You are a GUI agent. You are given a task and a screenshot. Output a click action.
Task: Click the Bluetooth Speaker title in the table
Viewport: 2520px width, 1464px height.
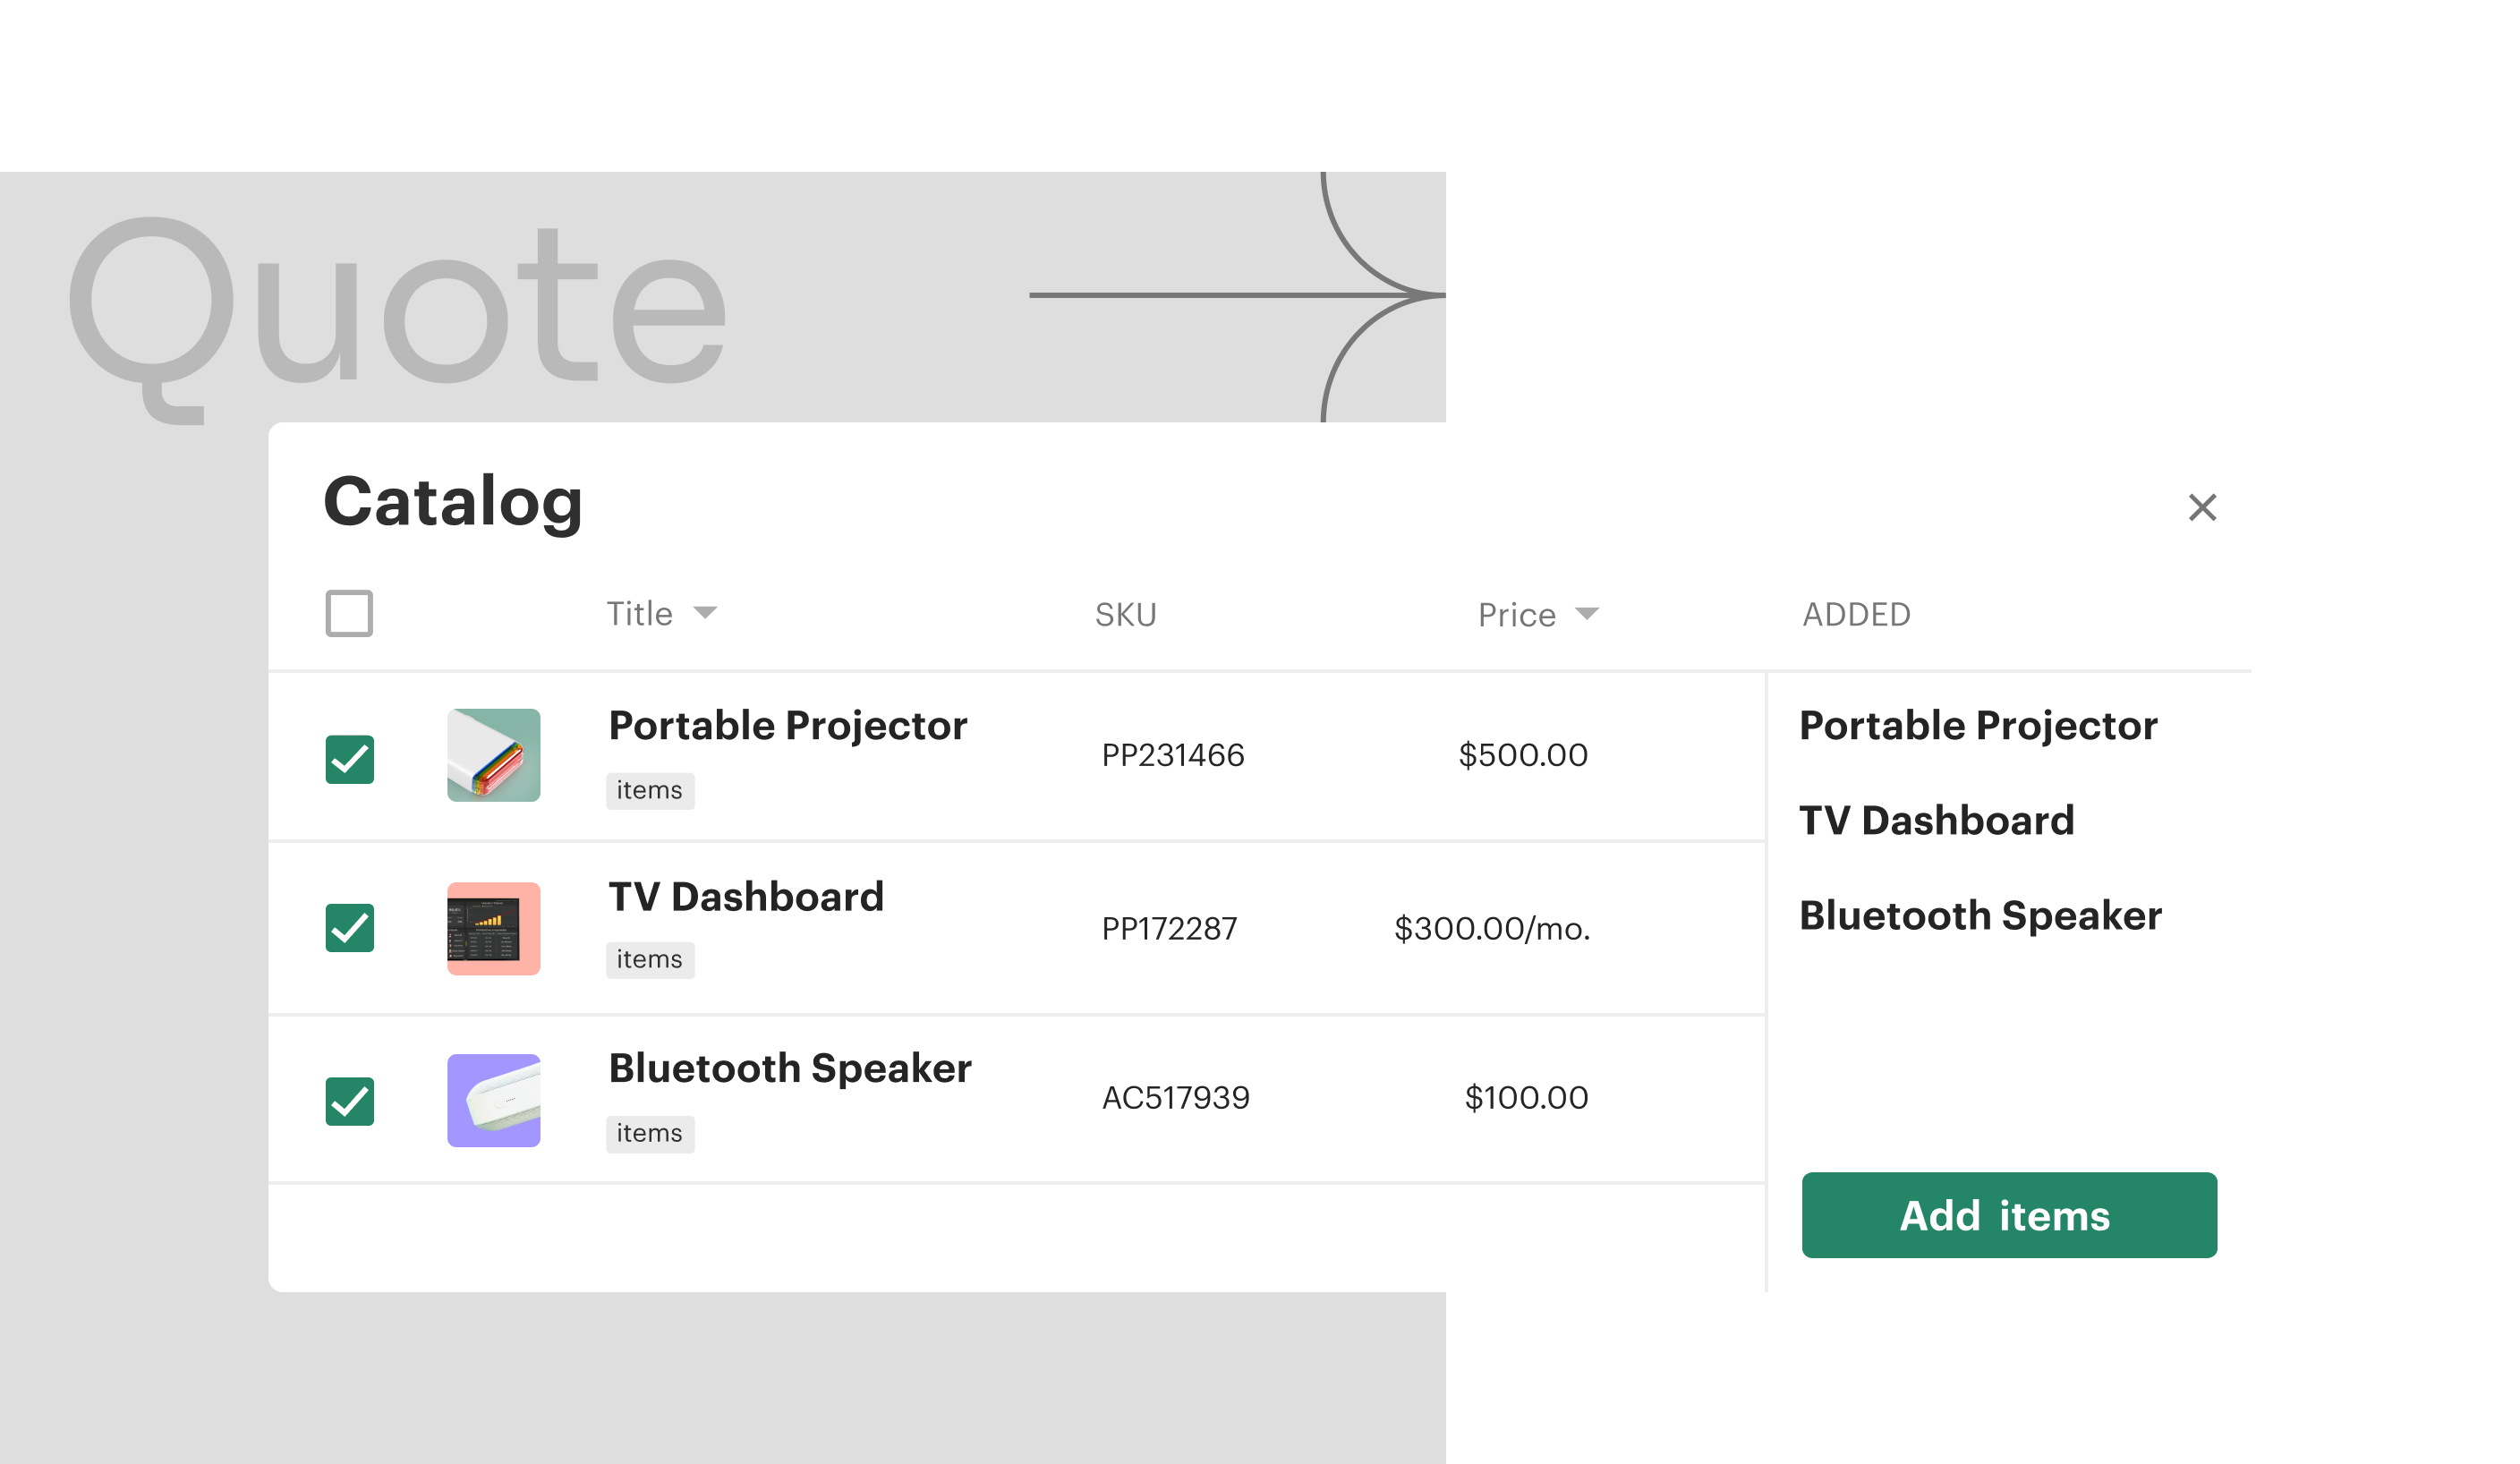click(790, 1068)
